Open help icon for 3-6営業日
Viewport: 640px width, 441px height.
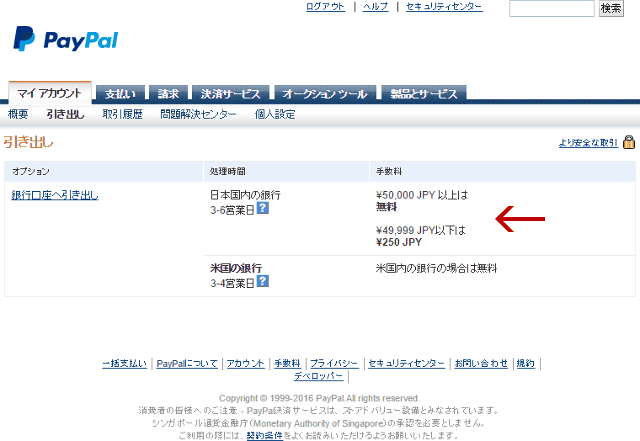click(262, 208)
